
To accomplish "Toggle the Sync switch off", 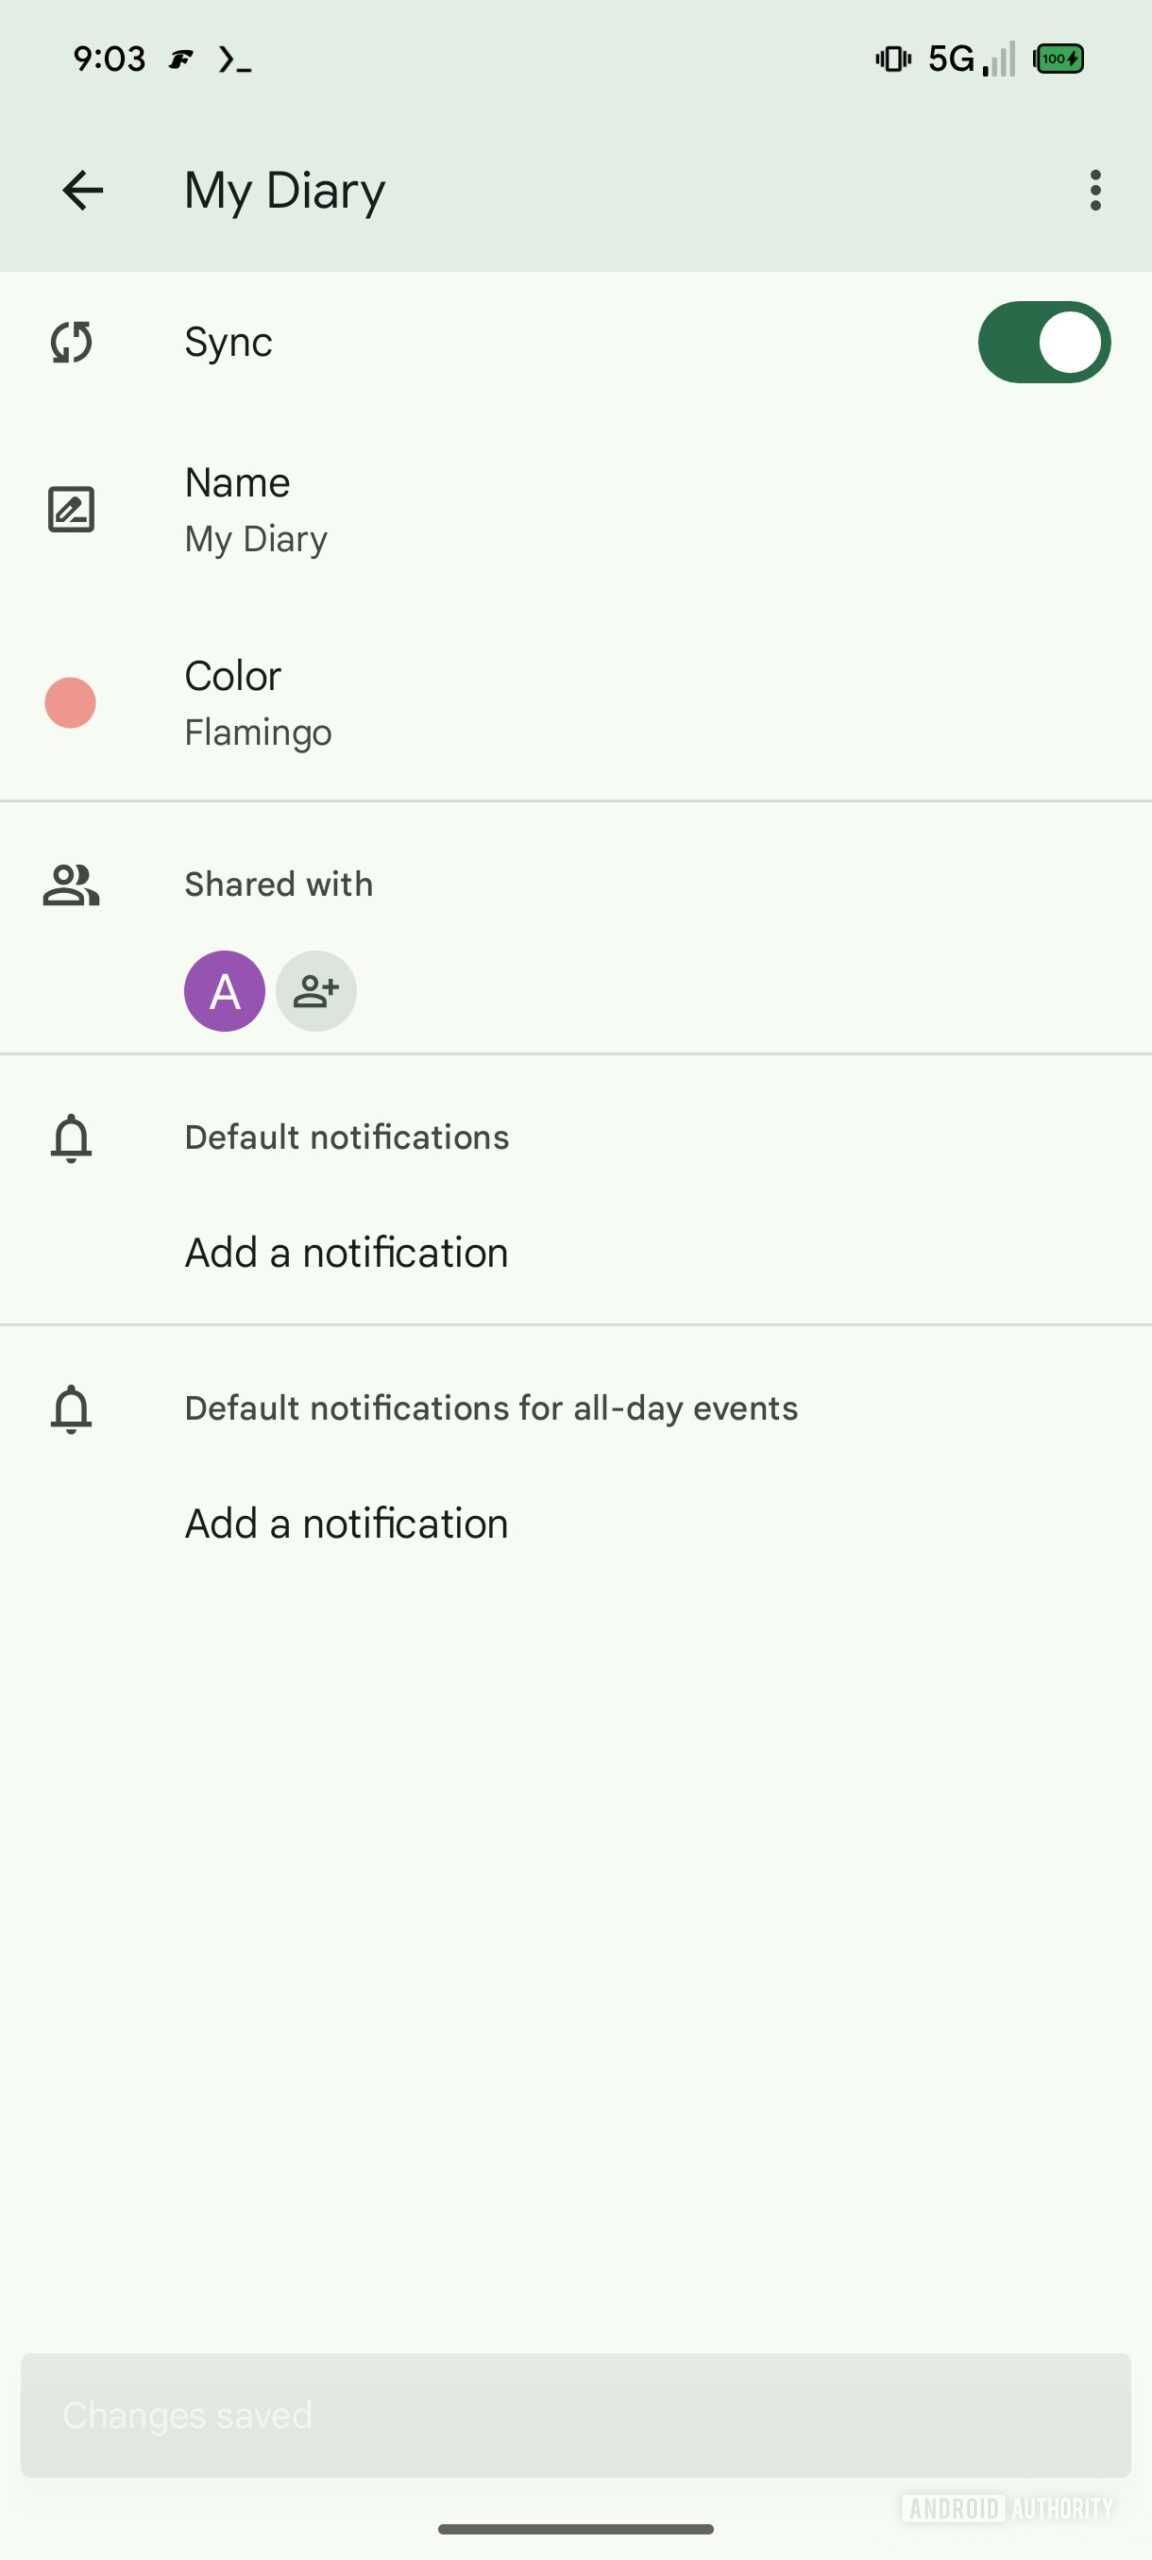I will click(x=1043, y=342).
